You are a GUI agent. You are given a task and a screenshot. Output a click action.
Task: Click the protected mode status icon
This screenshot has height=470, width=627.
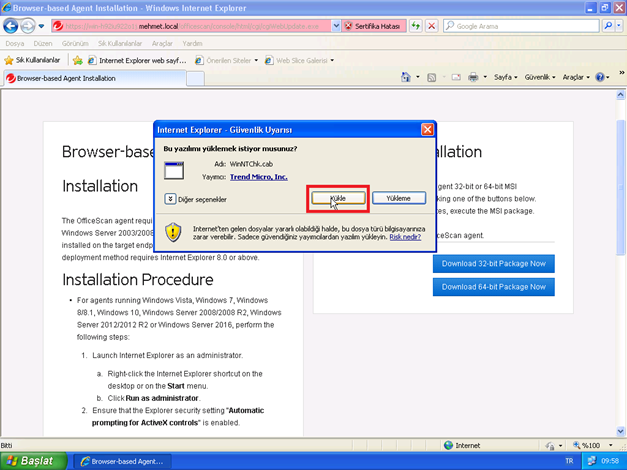(x=550, y=446)
